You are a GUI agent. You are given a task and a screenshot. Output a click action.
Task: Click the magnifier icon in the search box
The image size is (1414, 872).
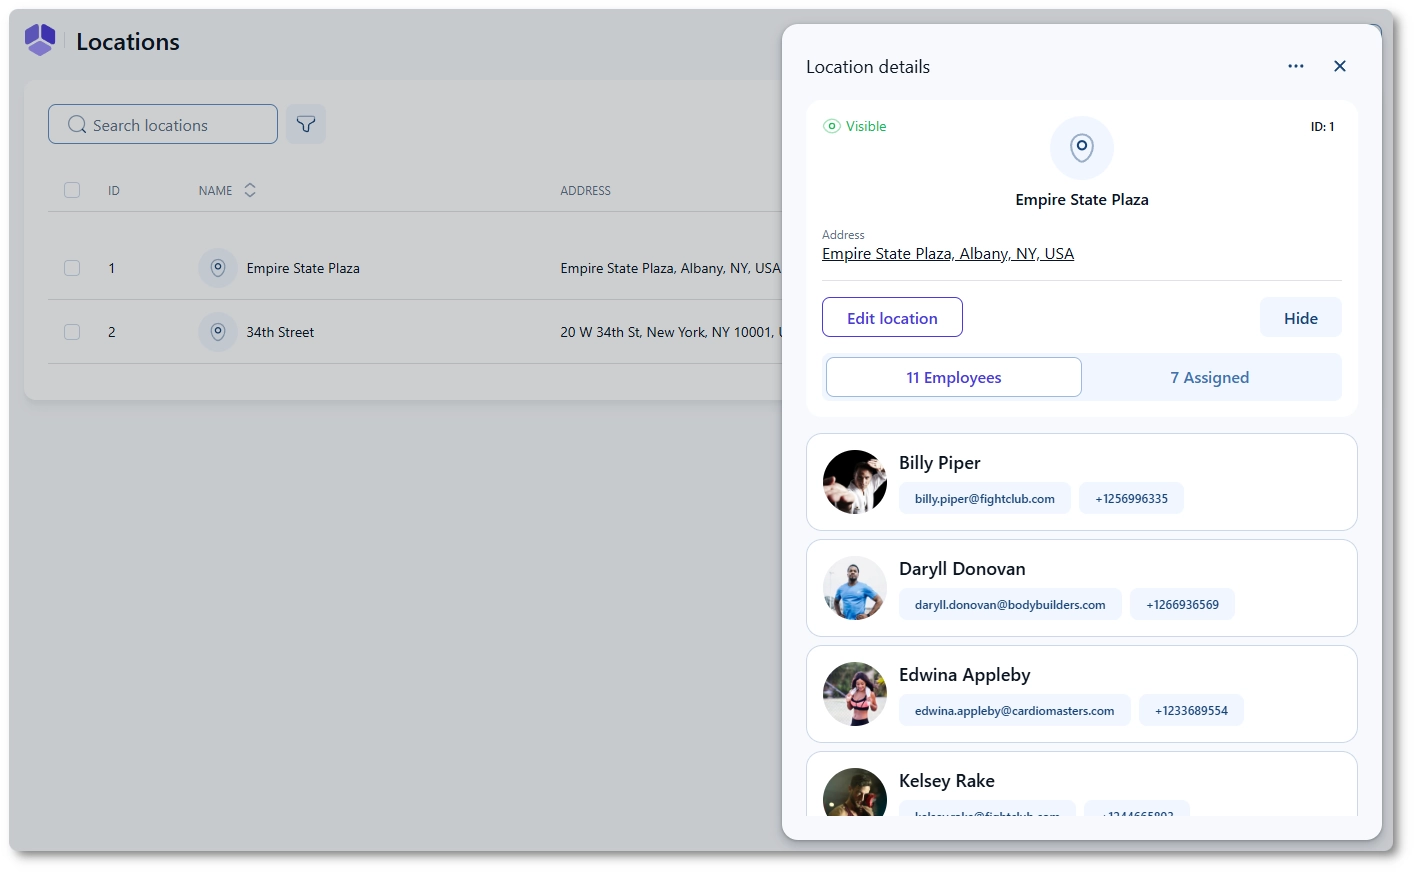(x=77, y=125)
